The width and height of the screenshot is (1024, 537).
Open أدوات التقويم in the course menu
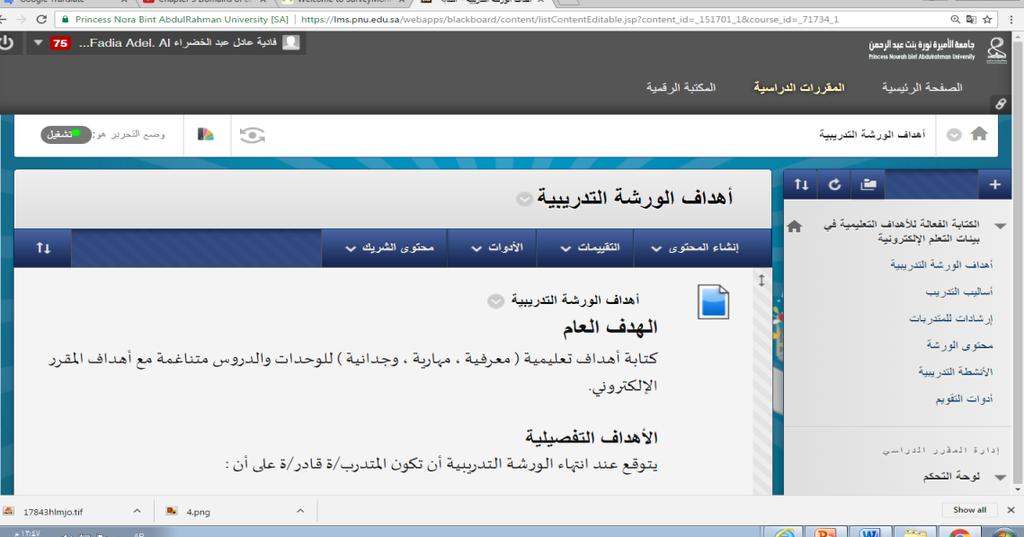(x=964, y=399)
